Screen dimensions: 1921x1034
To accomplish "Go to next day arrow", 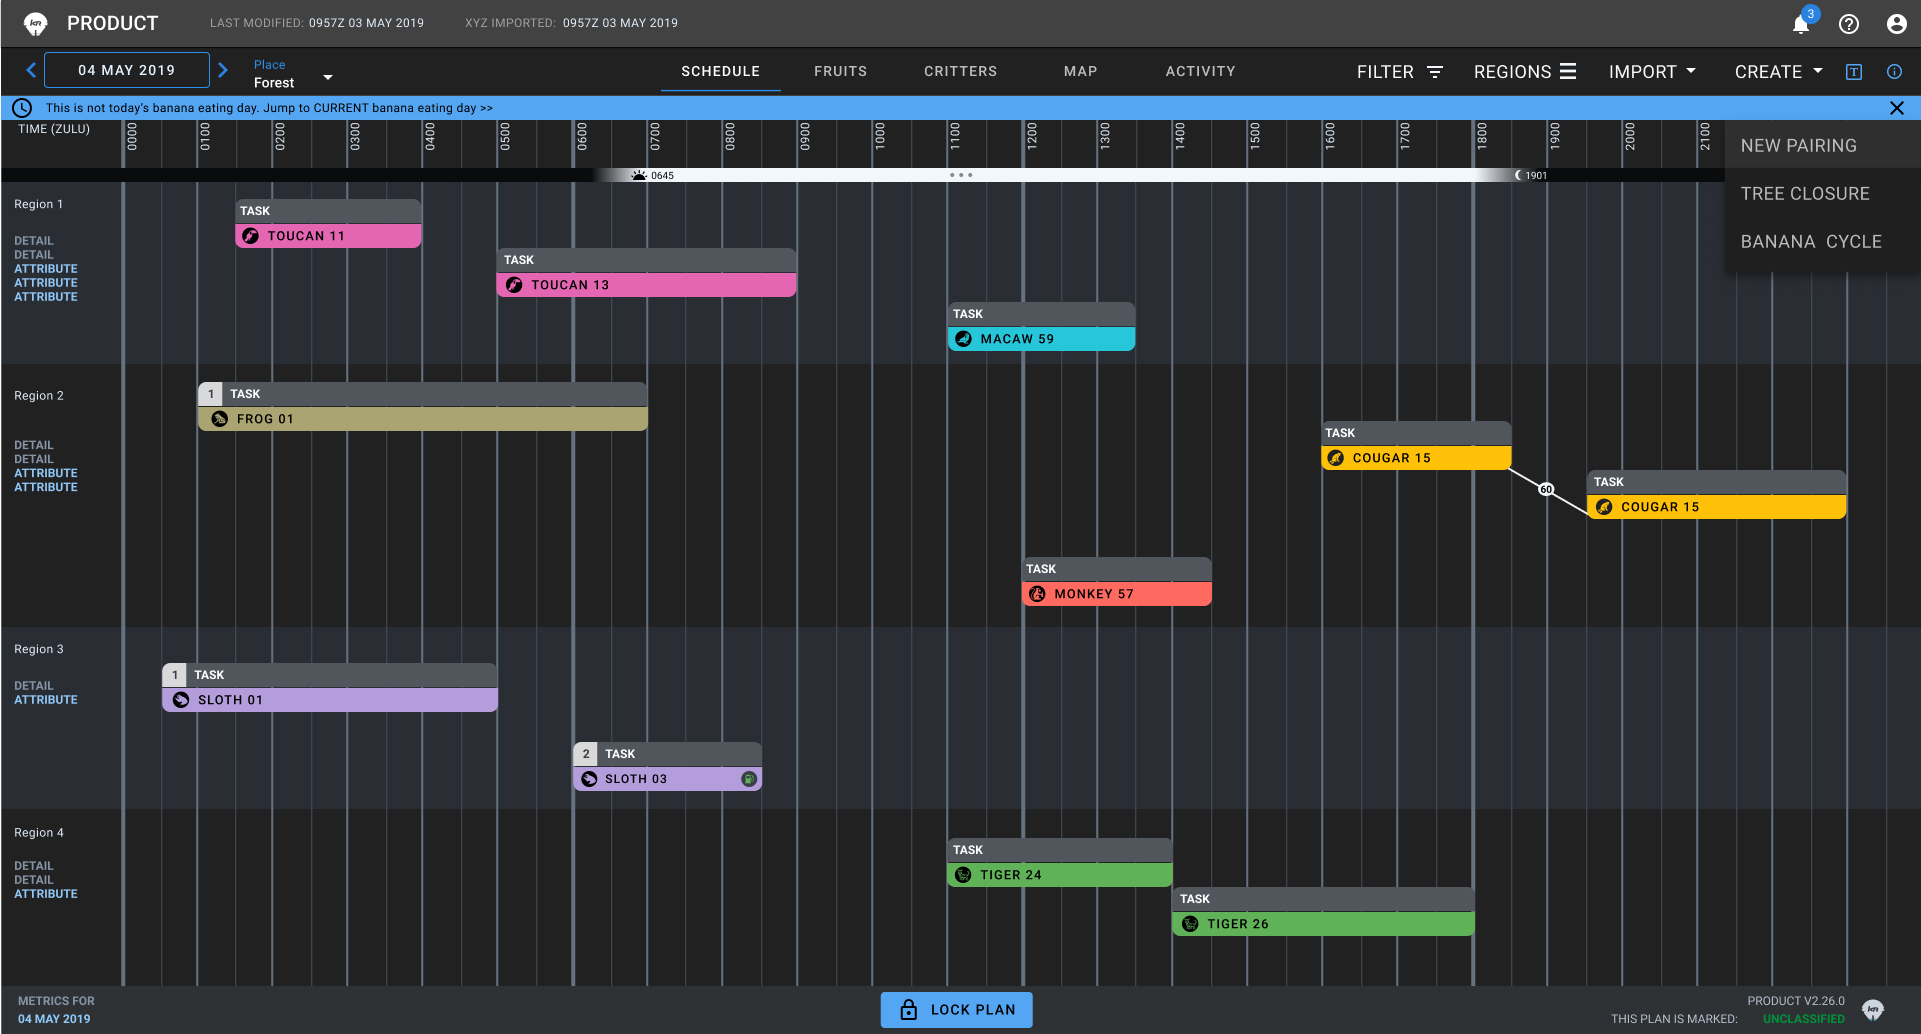I will pyautogui.click(x=223, y=70).
